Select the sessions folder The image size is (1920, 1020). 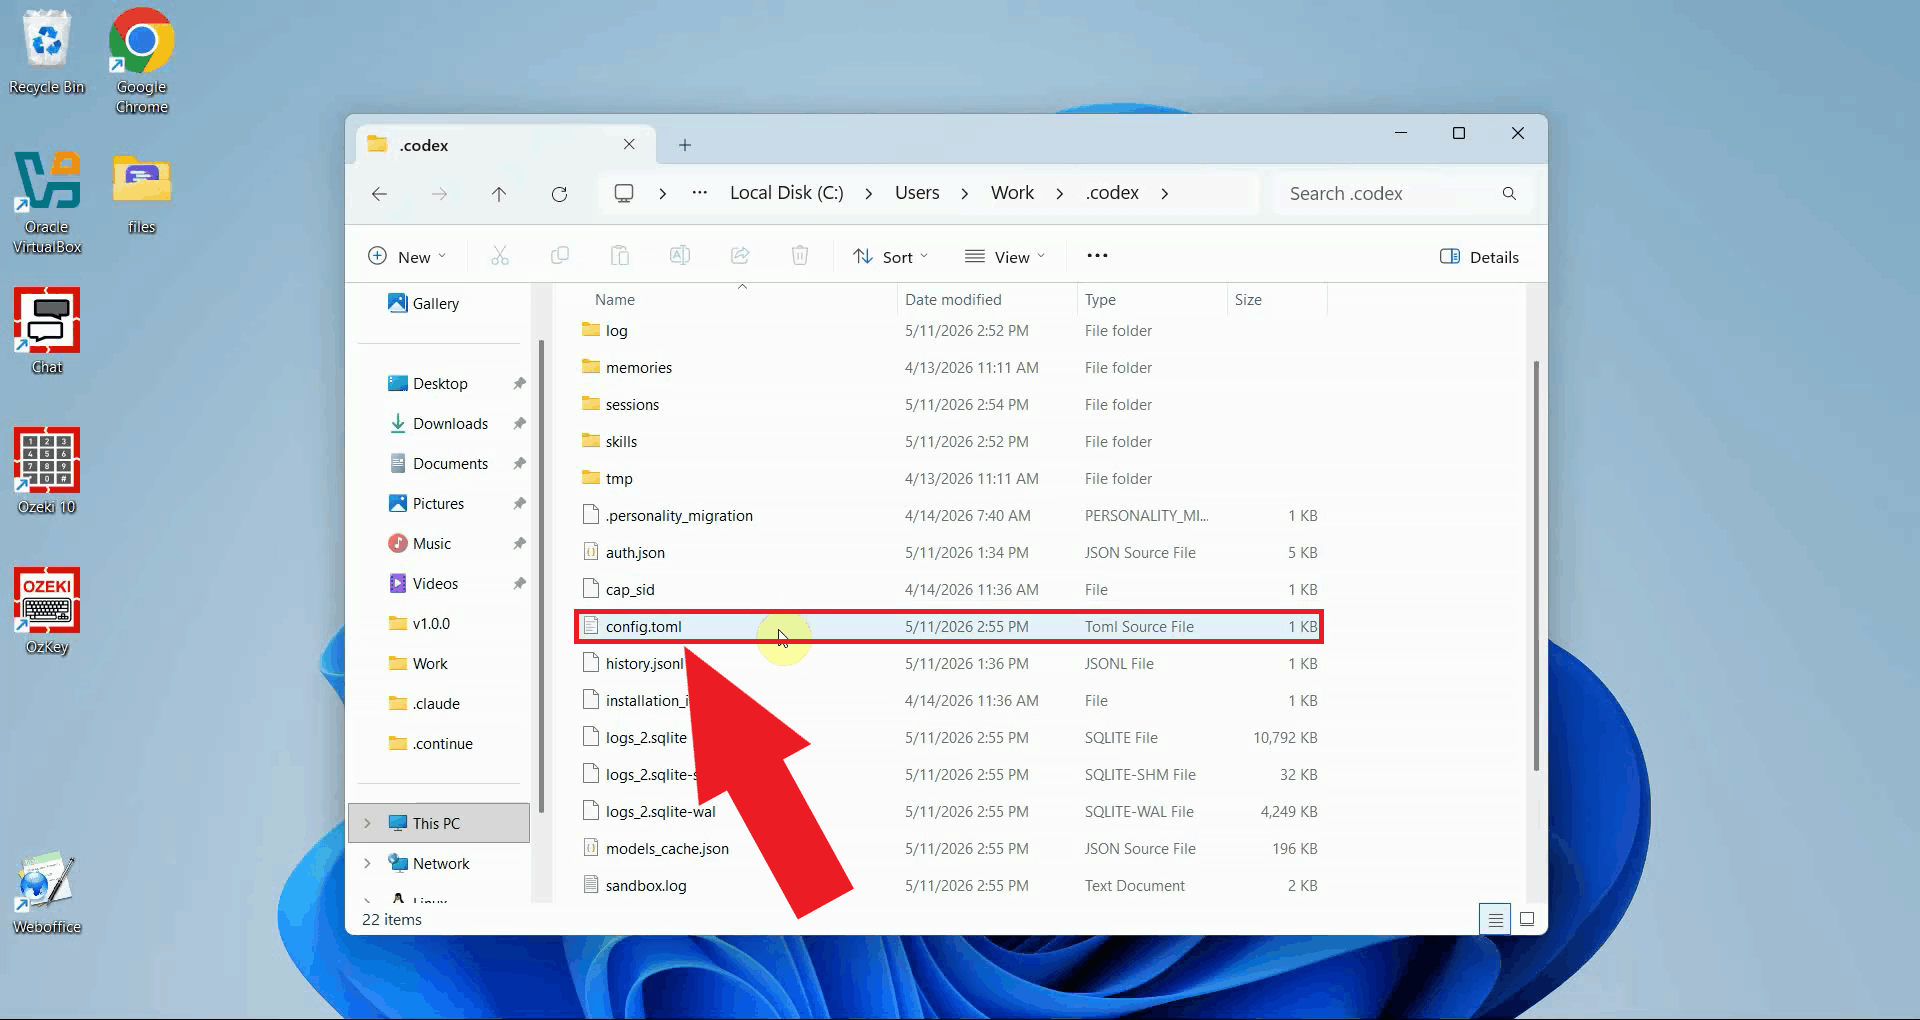[949, 404]
